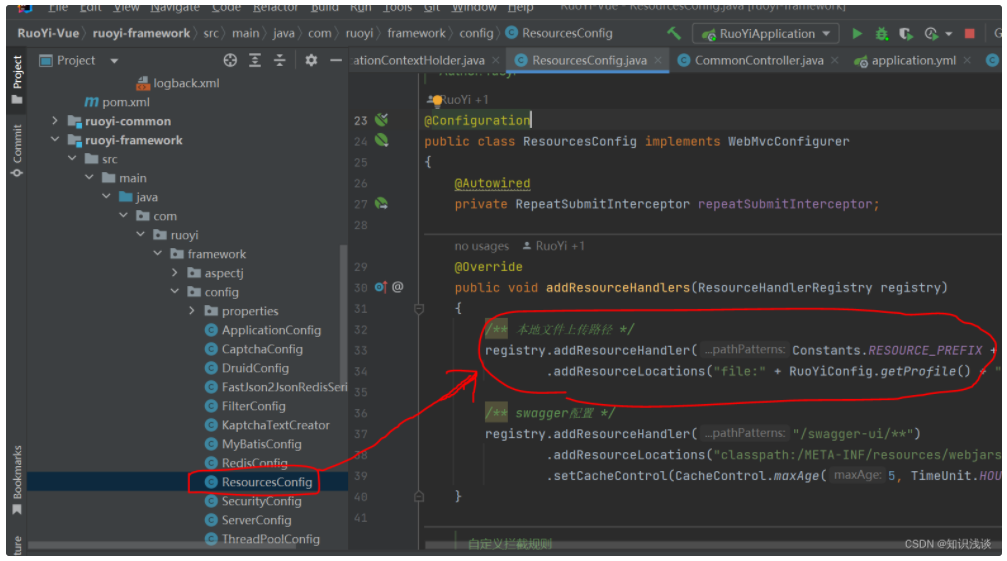Stop the running application red square
1007x561 pixels.
point(970,33)
